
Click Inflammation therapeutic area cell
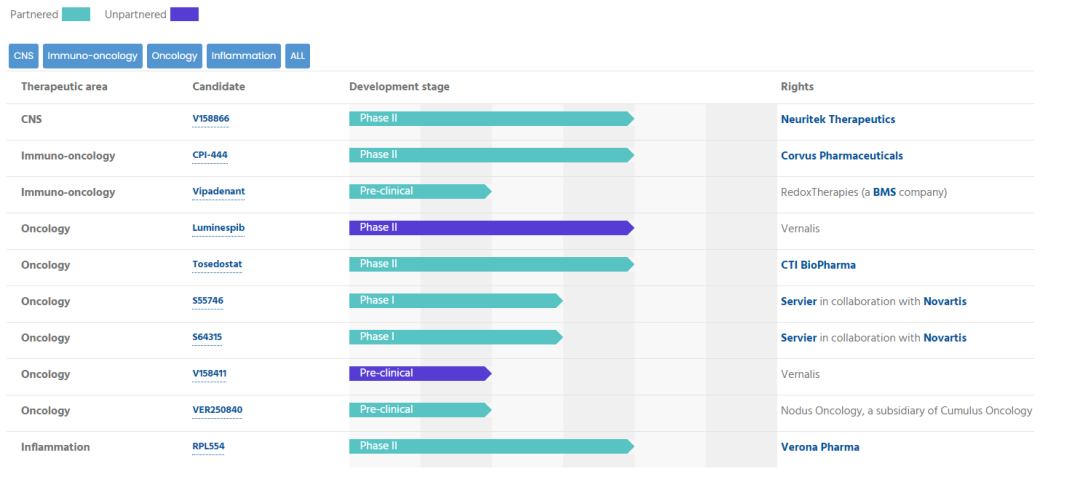[55, 447]
